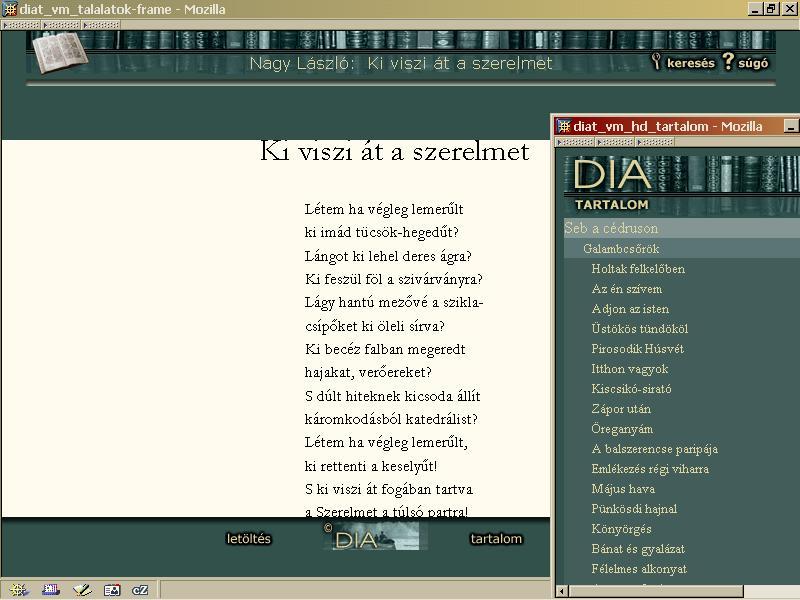This screenshot has height=600, width=800.
Task: Open poem 'Itthon vagyok'
Action: (630, 368)
